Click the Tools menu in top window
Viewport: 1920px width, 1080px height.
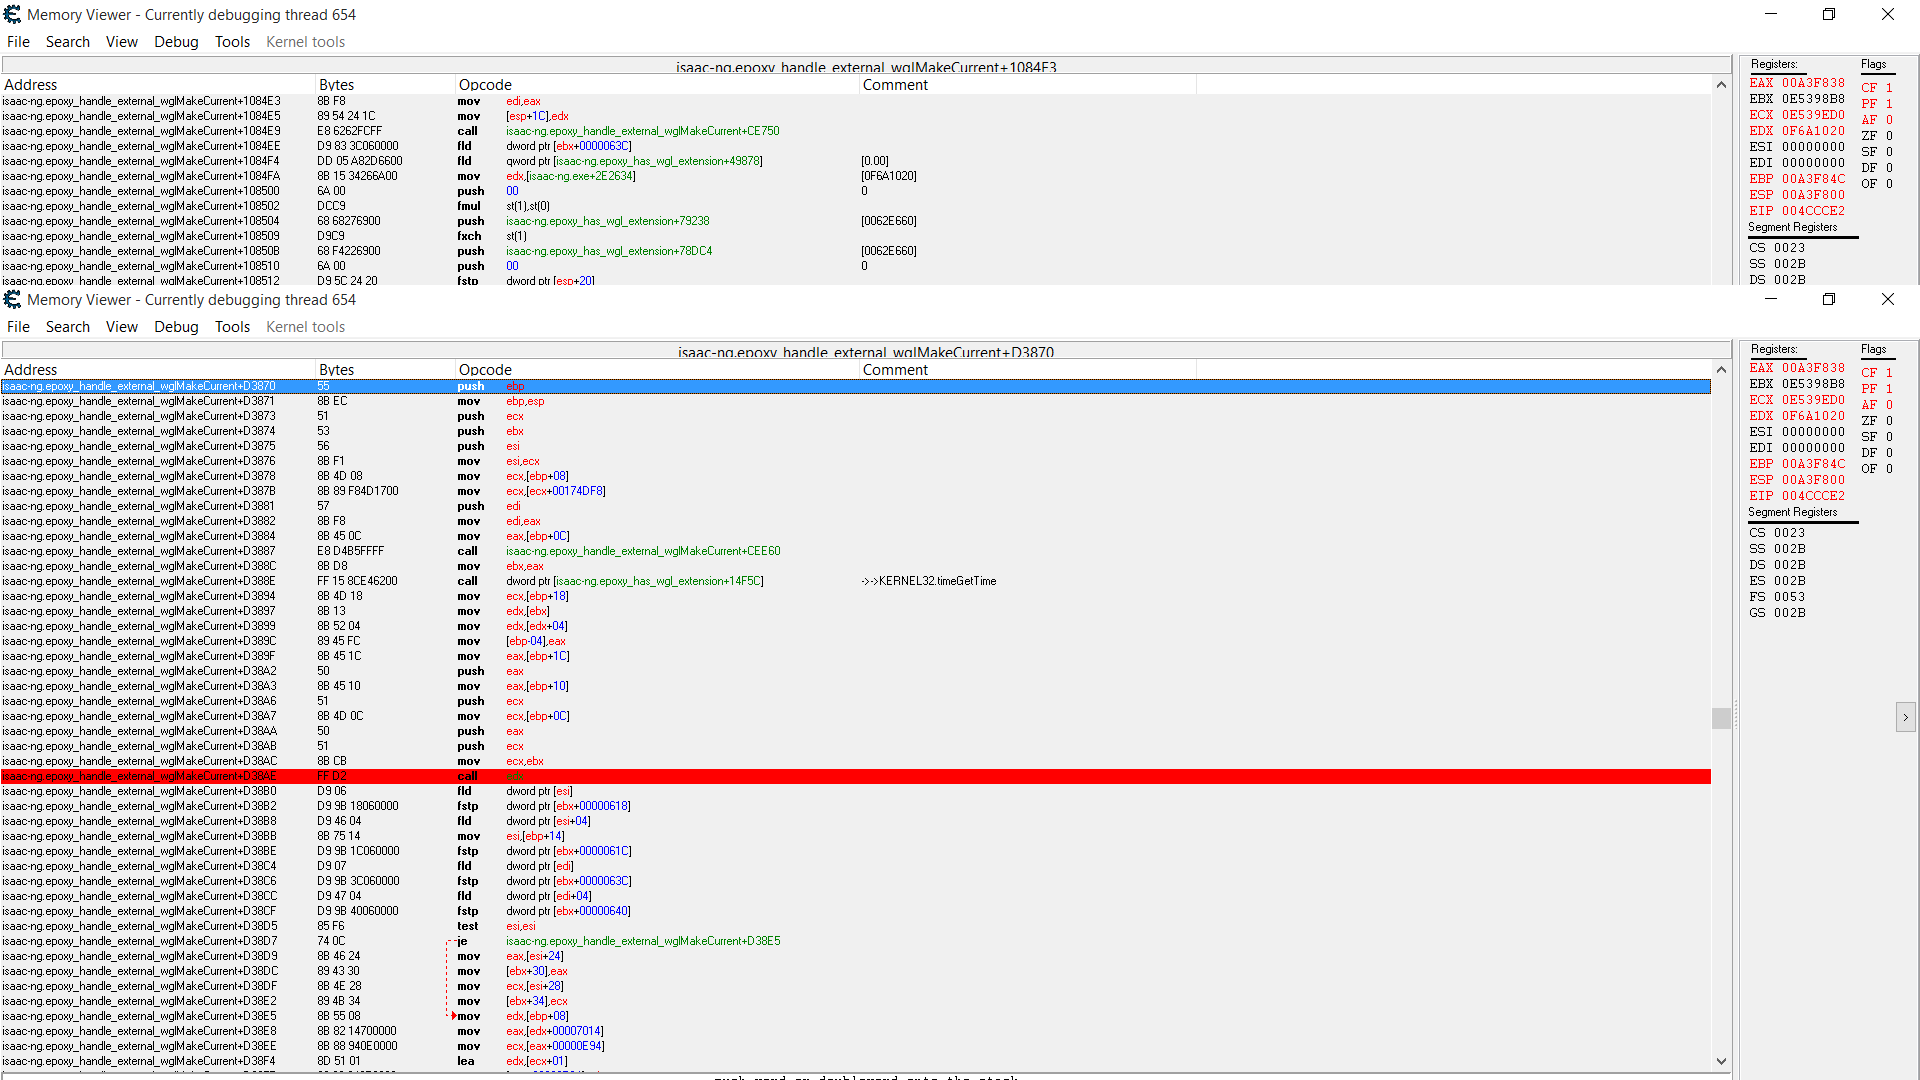(x=231, y=41)
